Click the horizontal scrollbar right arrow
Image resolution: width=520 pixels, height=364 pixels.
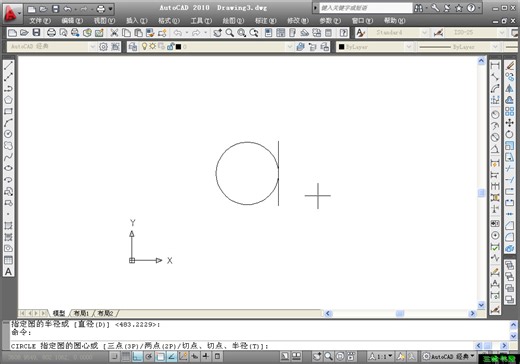(472, 313)
